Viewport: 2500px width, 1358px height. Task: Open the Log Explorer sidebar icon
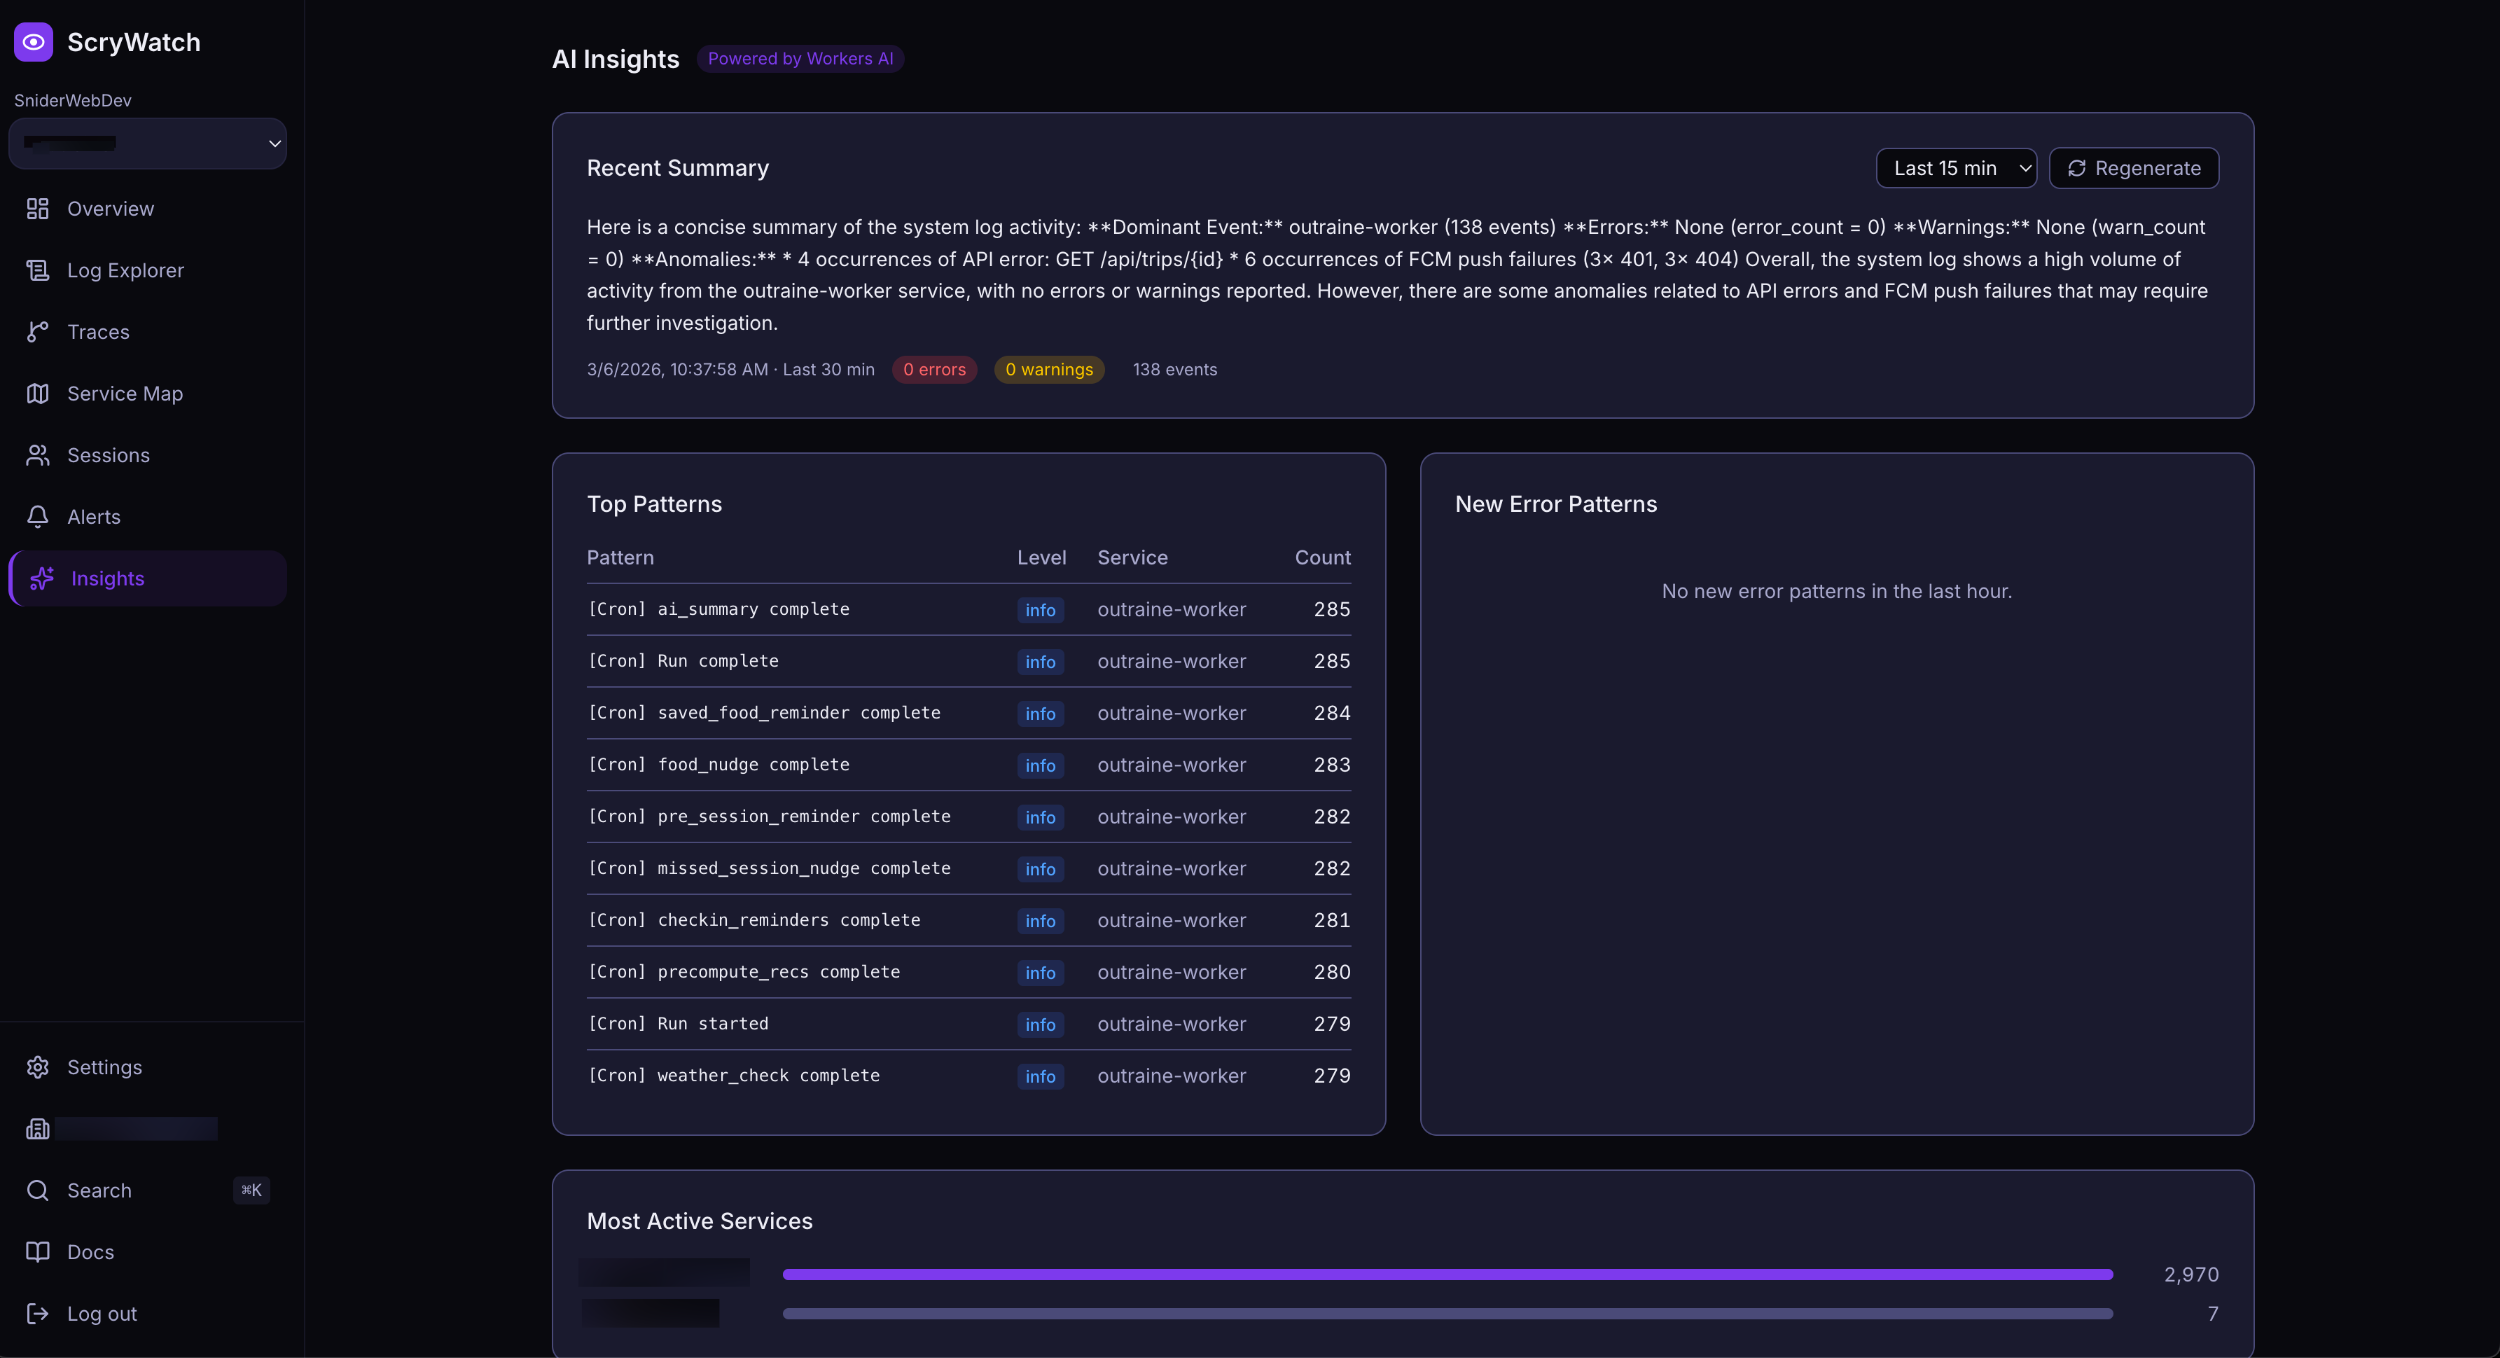pyautogui.click(x=38, y=270)
